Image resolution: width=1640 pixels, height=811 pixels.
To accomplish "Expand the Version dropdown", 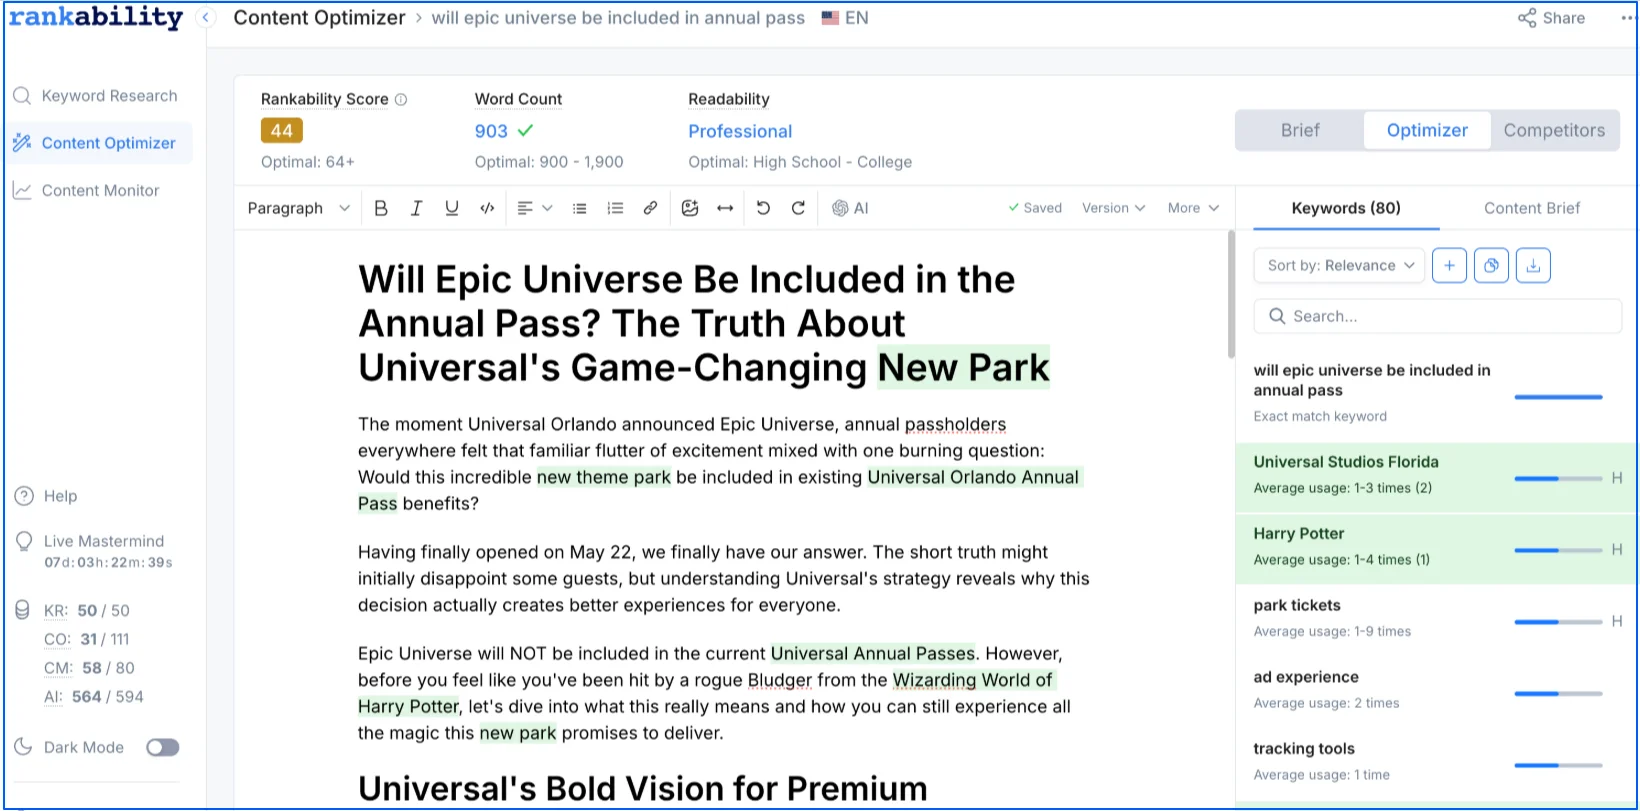I will (x=1113, y=208).
